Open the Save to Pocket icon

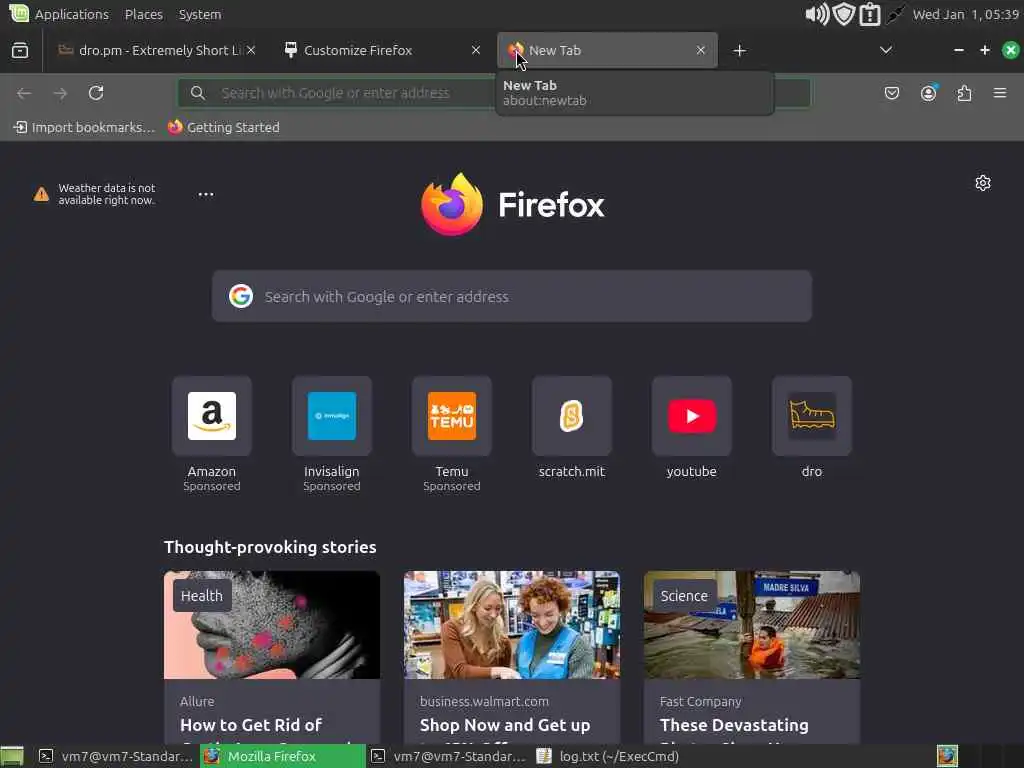891,93
